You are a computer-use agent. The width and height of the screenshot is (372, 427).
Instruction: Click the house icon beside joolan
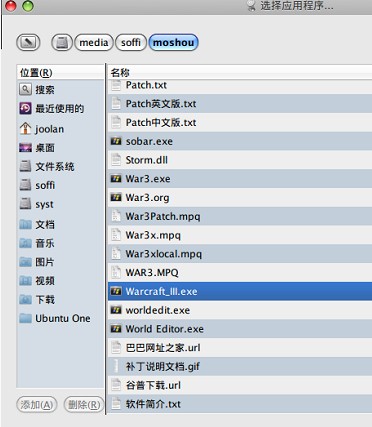[25, 129]
